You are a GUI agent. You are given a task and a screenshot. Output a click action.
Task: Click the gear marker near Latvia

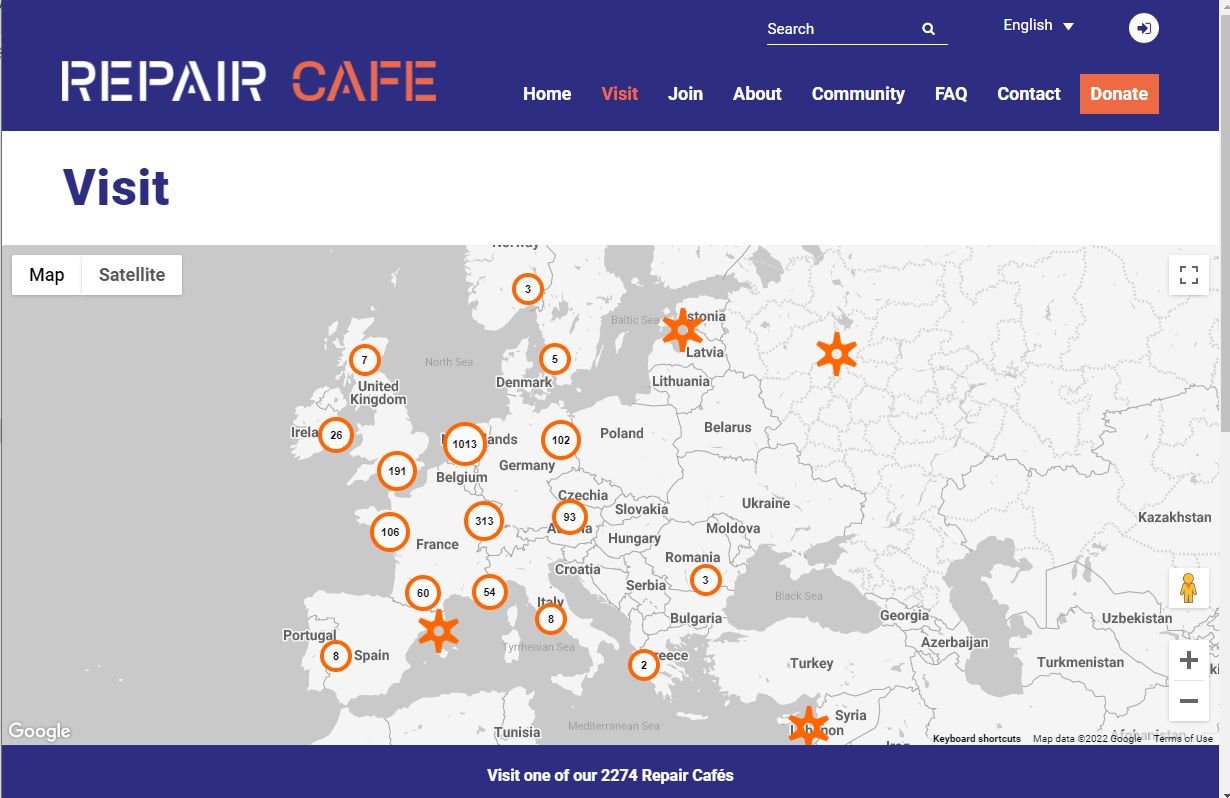click(682, 329)
